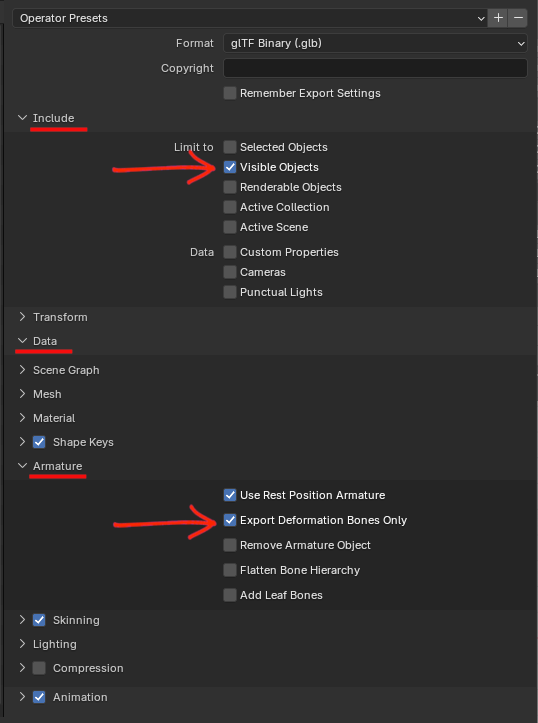Expand the Animation panel arrow
Screen dimensions: 538x723
(x=22, y=697)
